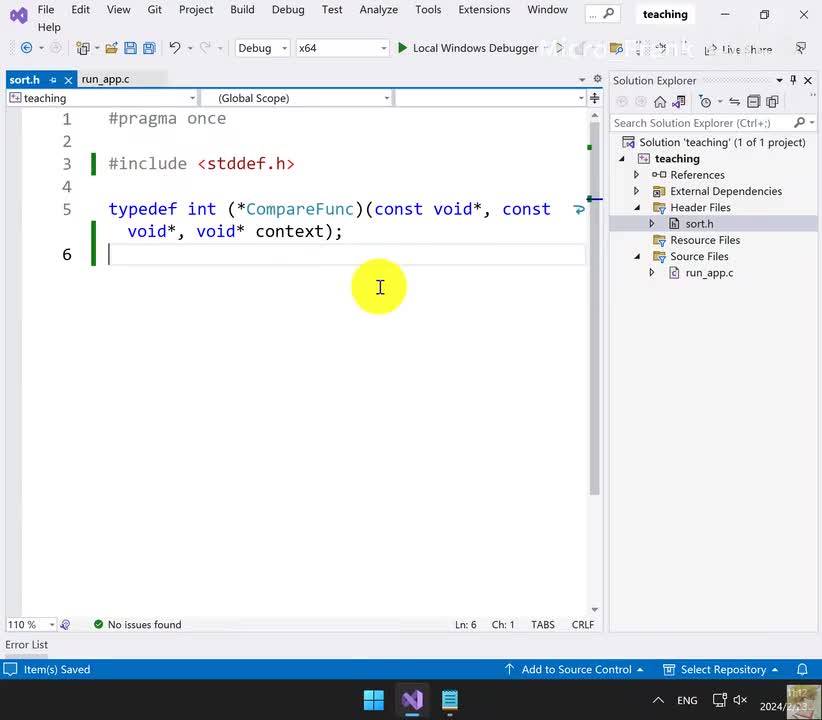This screenshot has height=720, width=822.
Task: Open the Tools menu
Action: click(428, 9)
